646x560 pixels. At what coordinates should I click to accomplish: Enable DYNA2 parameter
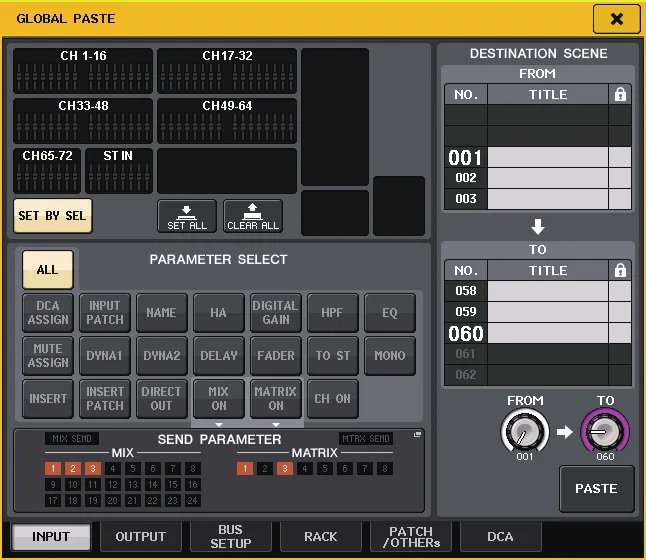click(x=162, y=356)
